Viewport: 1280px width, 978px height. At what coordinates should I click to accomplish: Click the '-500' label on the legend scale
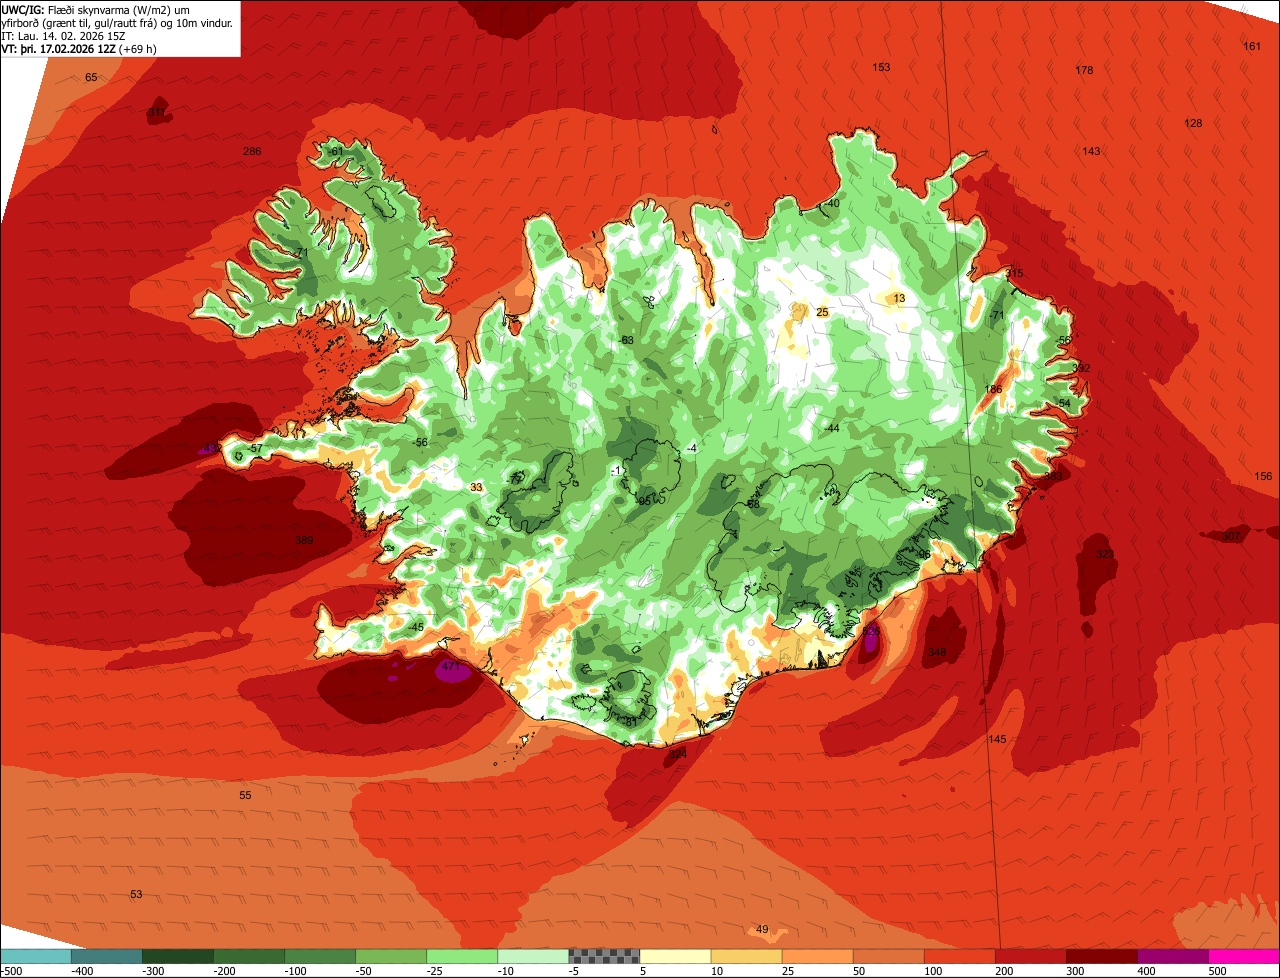pyautogui.click(x=11, y=970)
